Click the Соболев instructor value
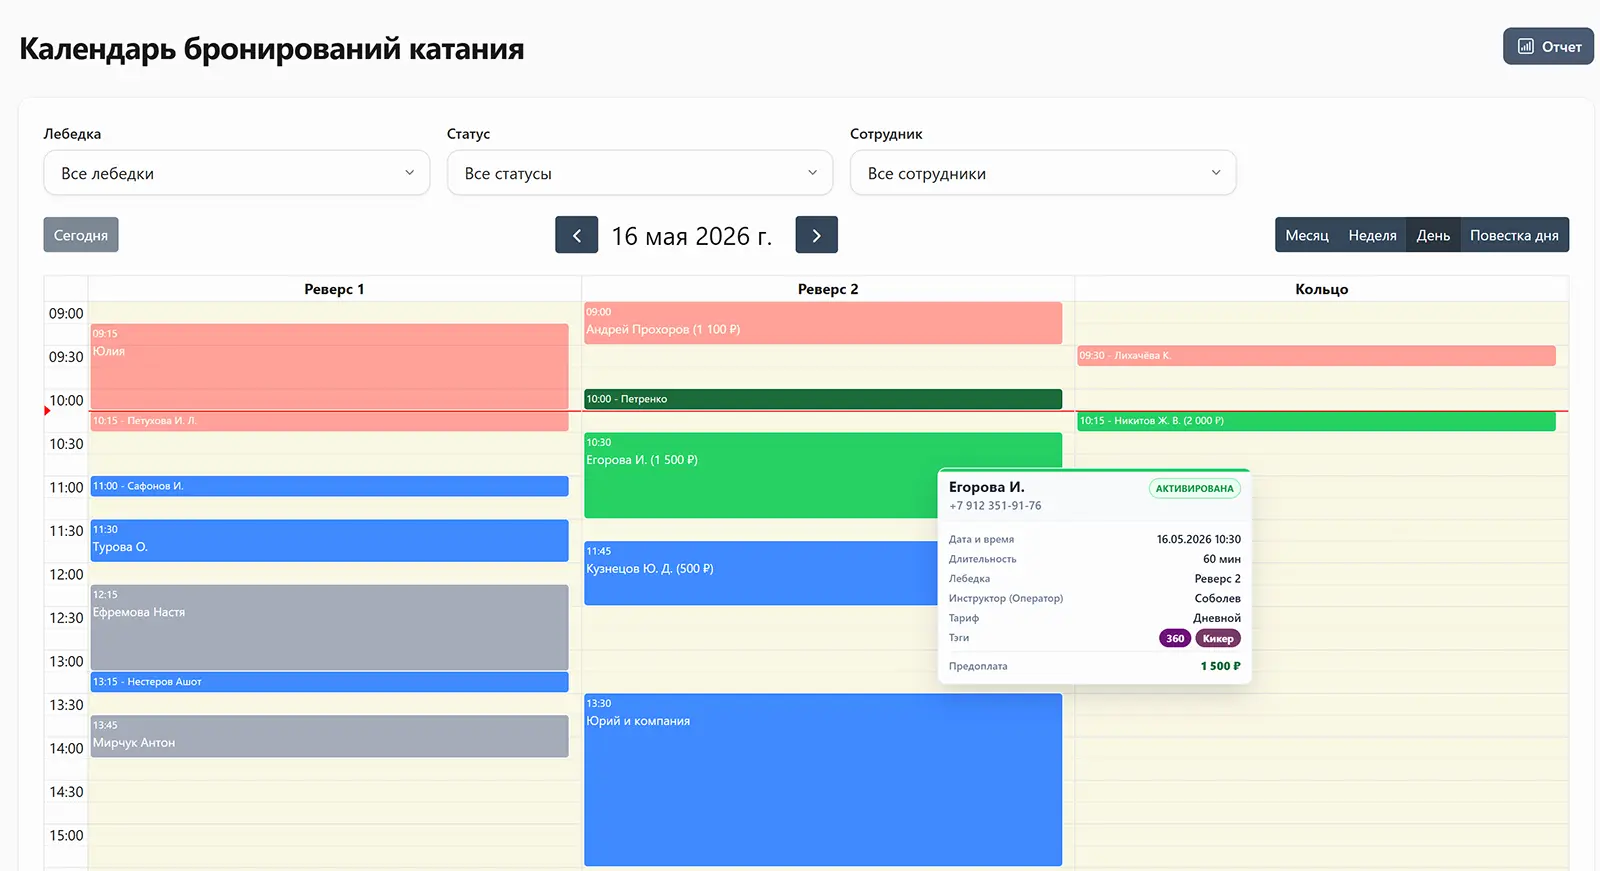The height and width of the screenshot is (871, 1600). 1218,598
